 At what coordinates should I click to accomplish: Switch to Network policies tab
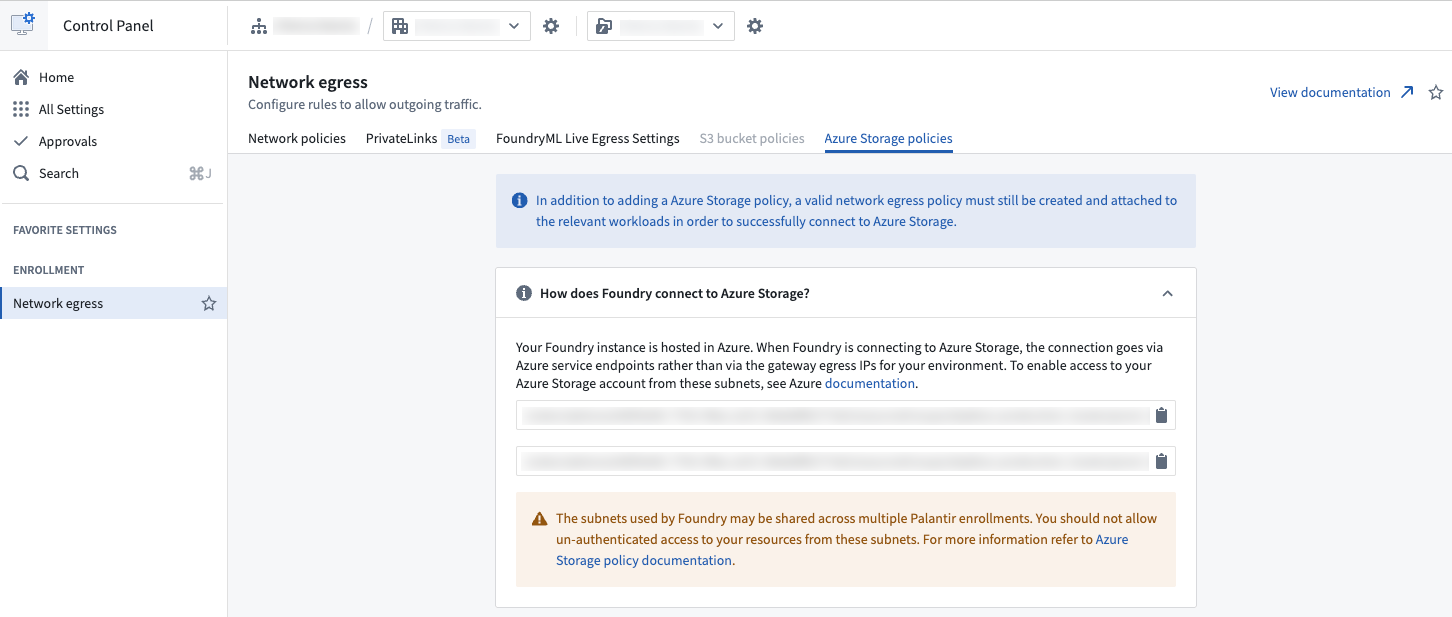tap(297, 138)
